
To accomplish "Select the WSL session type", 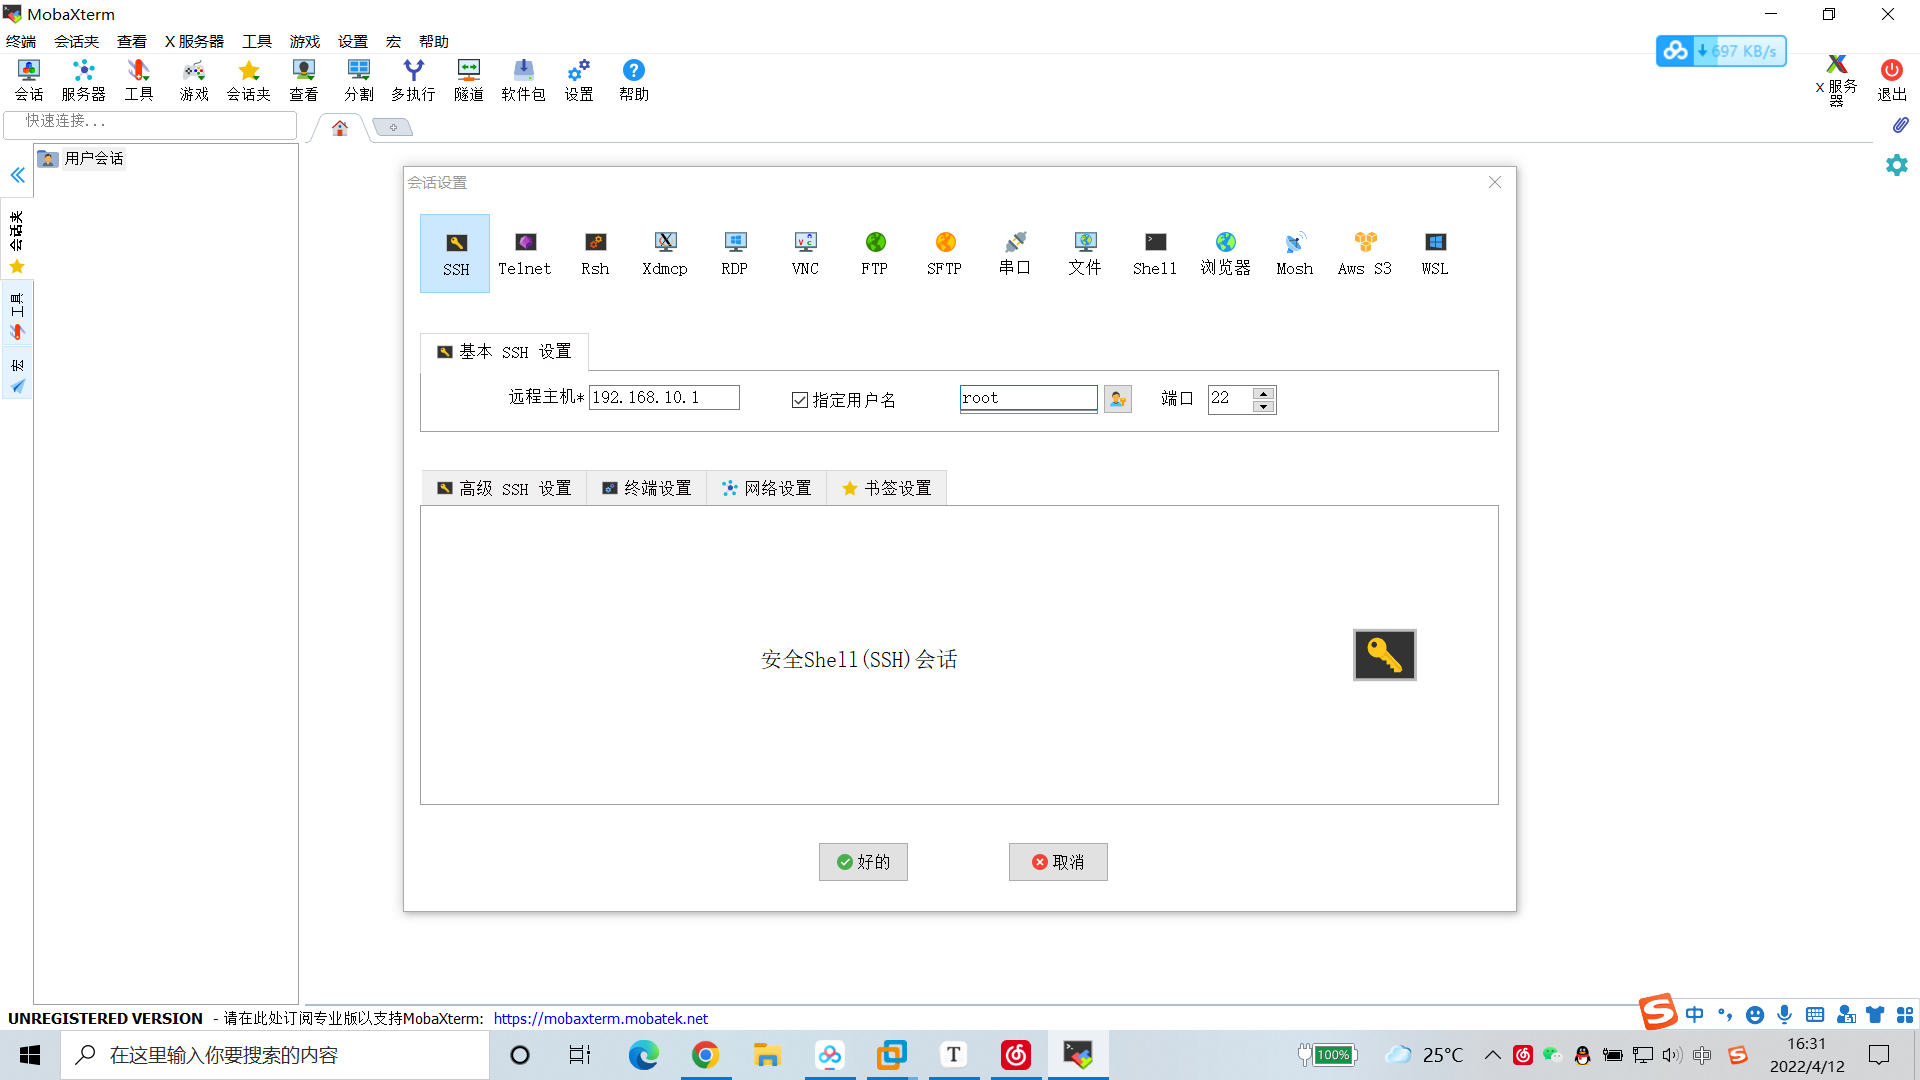I will pyautogui.click(x=1434, y=253).
